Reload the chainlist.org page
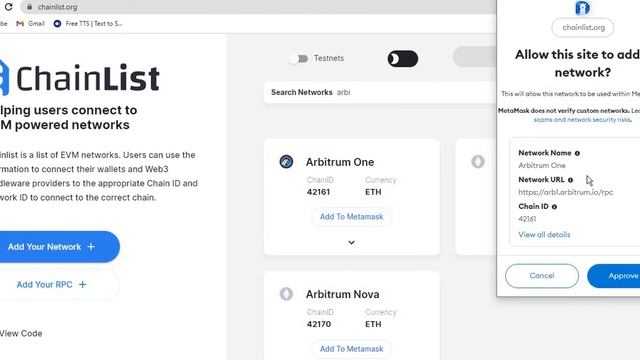This screenshot has height=360, width=640. pos(8,7)
